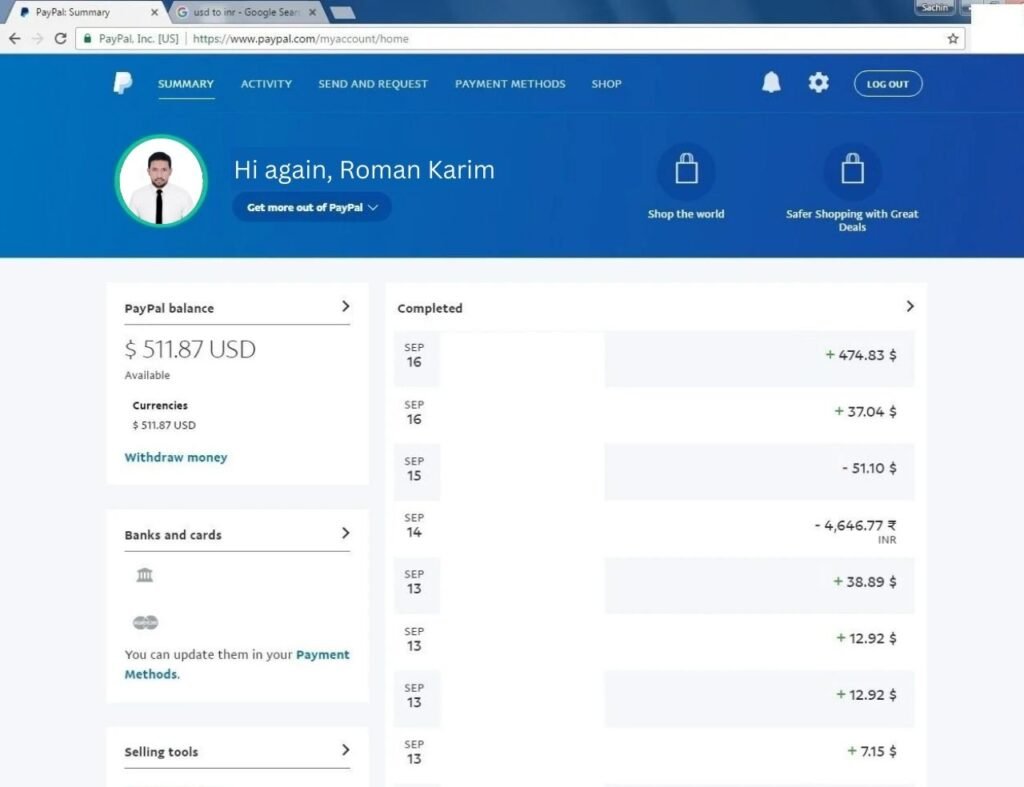The image size is (1024, 787).
Task: Expand the Completed transactions chevron
Action: pyautogui.click(x=910, y=306)
